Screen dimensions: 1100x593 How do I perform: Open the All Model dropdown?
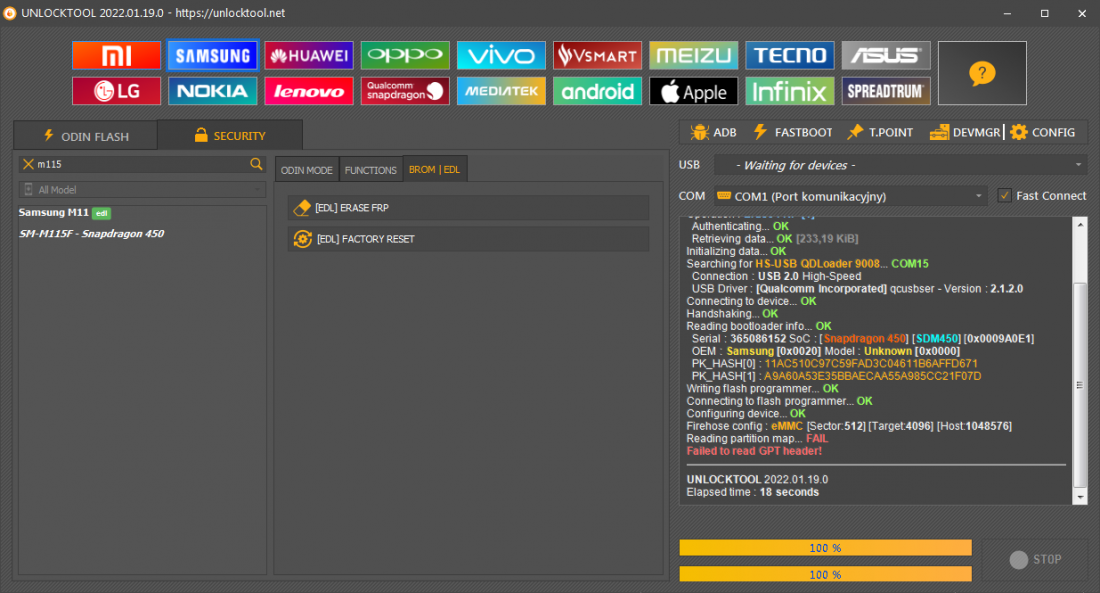click(x=142, y=189)
